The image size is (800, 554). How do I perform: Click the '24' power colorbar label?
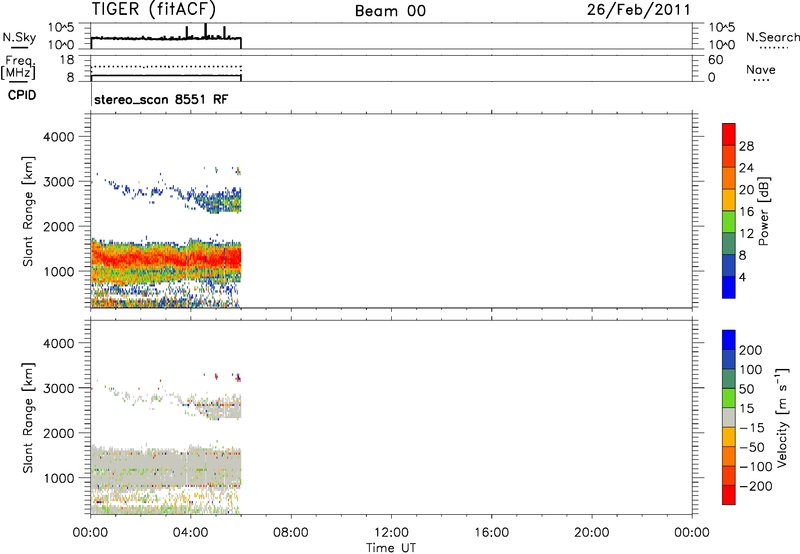pos(746,168)
